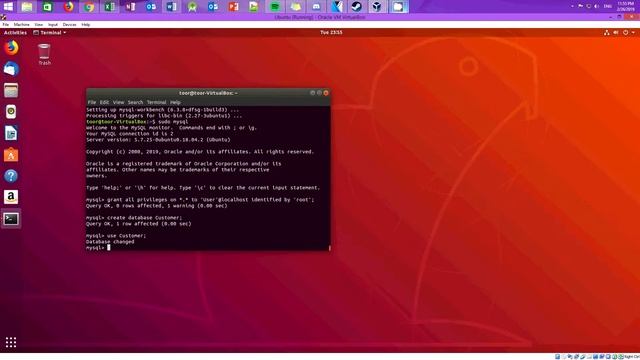This screenshot has width=640, height=360.
Task: Click the Activities button
Action: pos(15,33)
